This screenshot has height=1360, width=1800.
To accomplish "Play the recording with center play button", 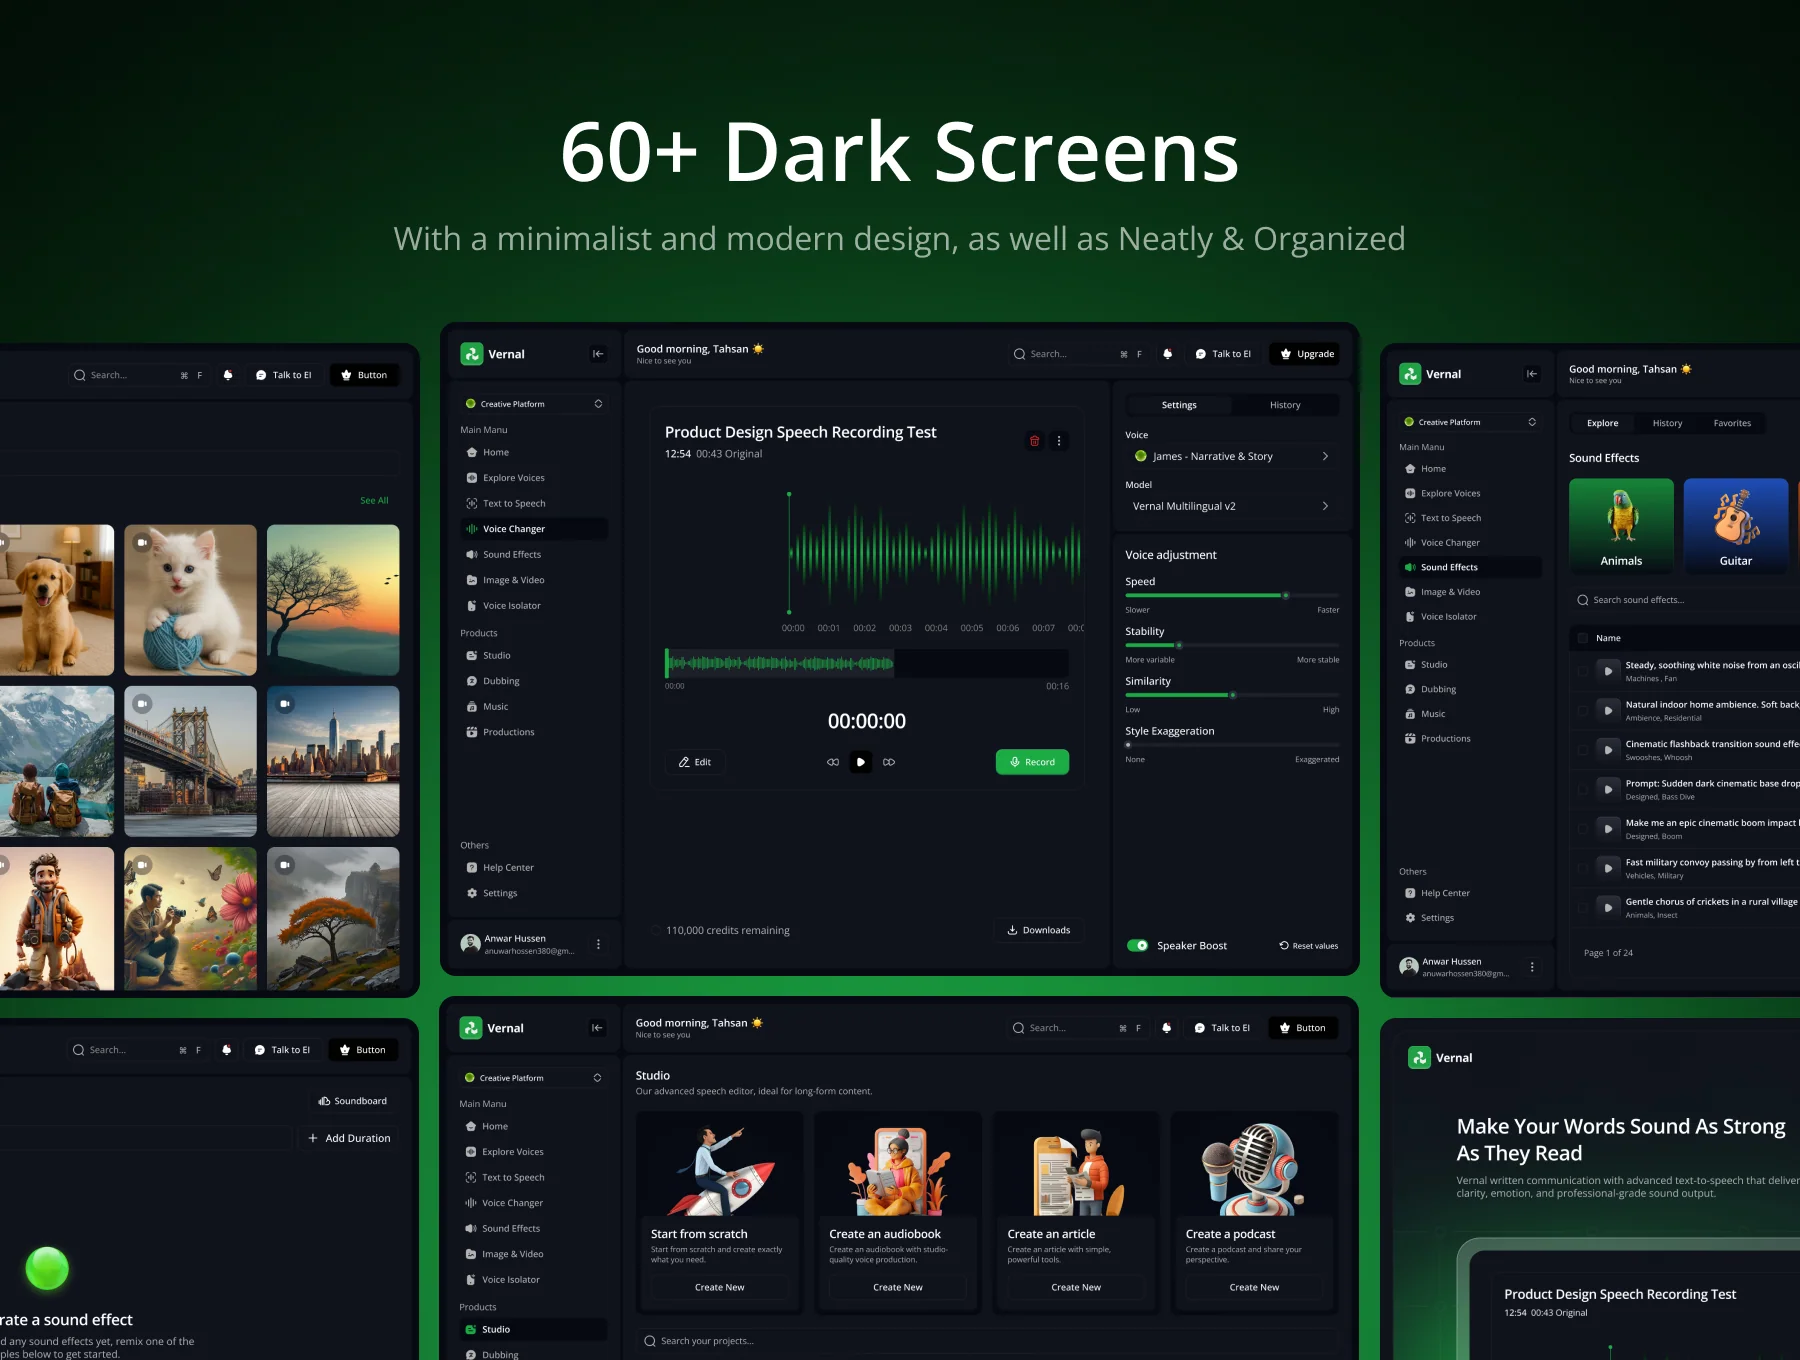I will tap(861, 762).
